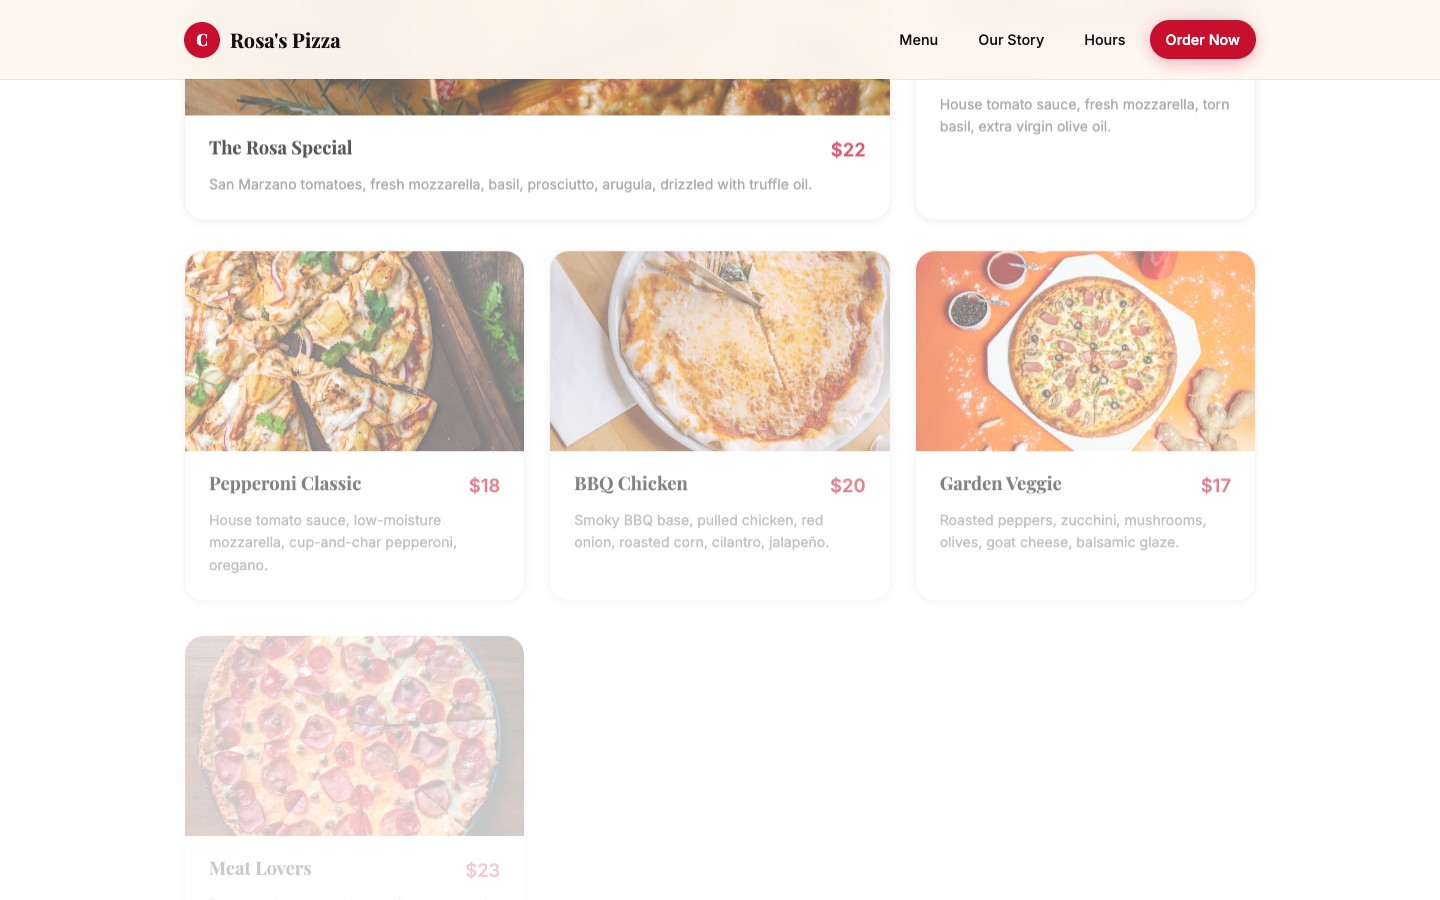Click the Order Now button
1440x900 pixels.
click(x=1202, y=40)
